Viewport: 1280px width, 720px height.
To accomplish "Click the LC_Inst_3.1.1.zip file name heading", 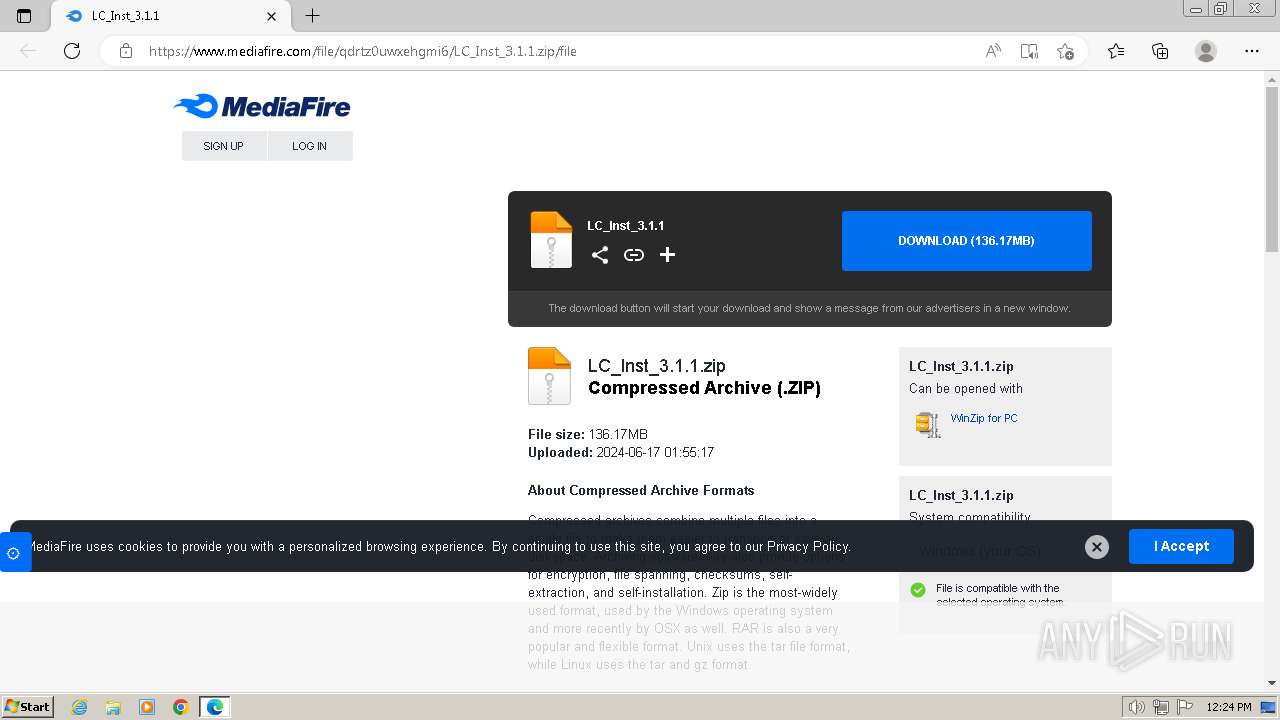I will [657, 366].
